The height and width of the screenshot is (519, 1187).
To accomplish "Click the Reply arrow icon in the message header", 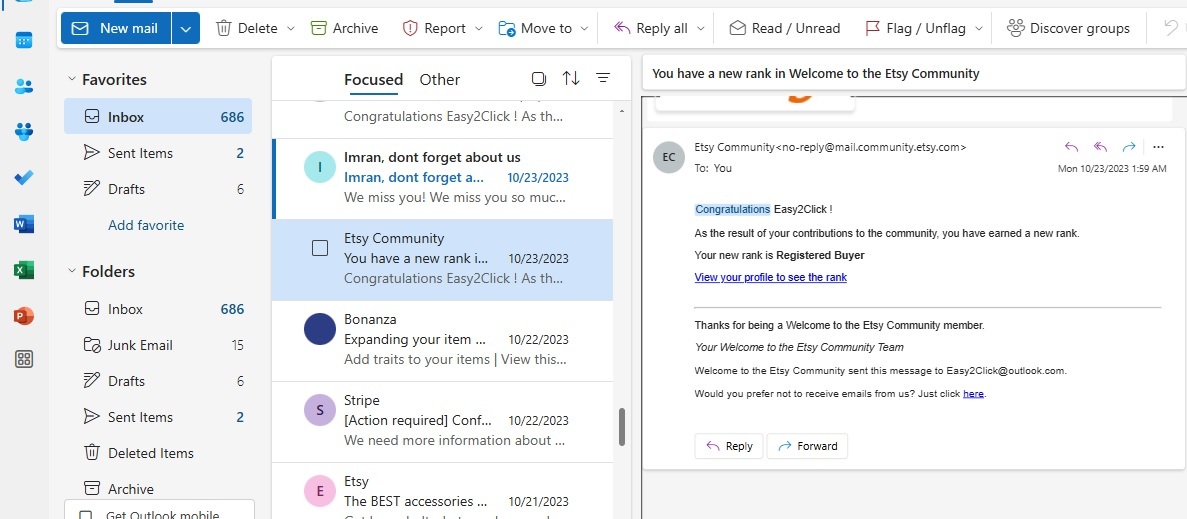I will (x=1070, y=147).
